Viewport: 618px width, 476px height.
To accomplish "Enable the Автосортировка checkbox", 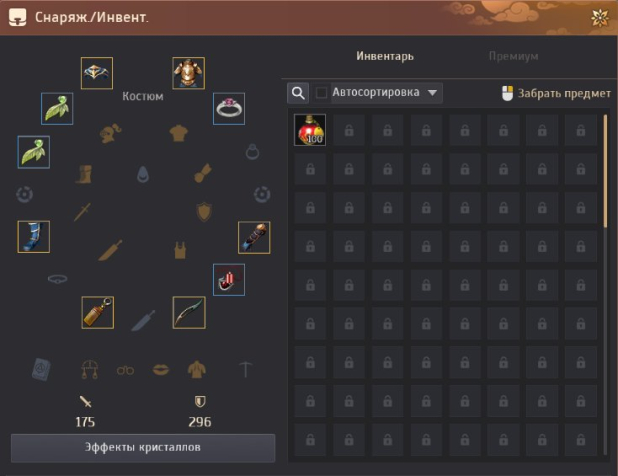I will (321, 93).
